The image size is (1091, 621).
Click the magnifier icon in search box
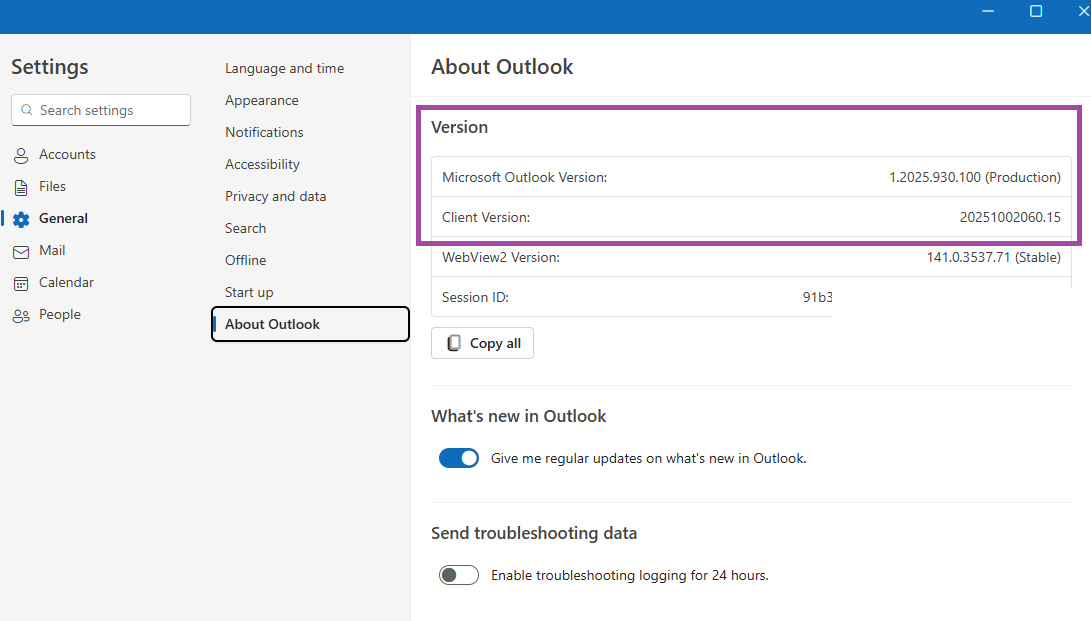(26, 110)
